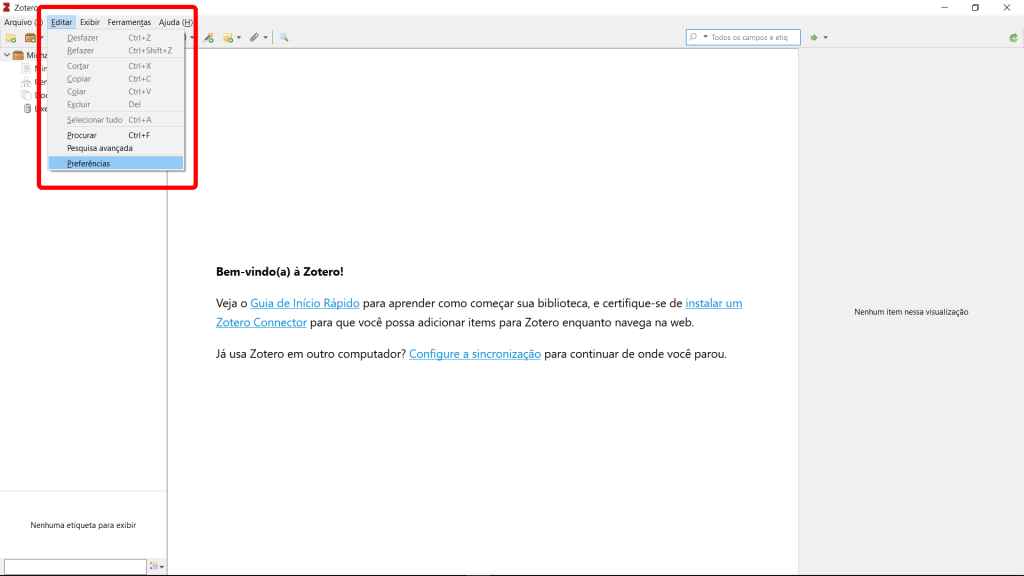Click the add item by identifier wand icon
Image resolution: width=1024 pixels, height=576 pixels.
pos(209,38)
